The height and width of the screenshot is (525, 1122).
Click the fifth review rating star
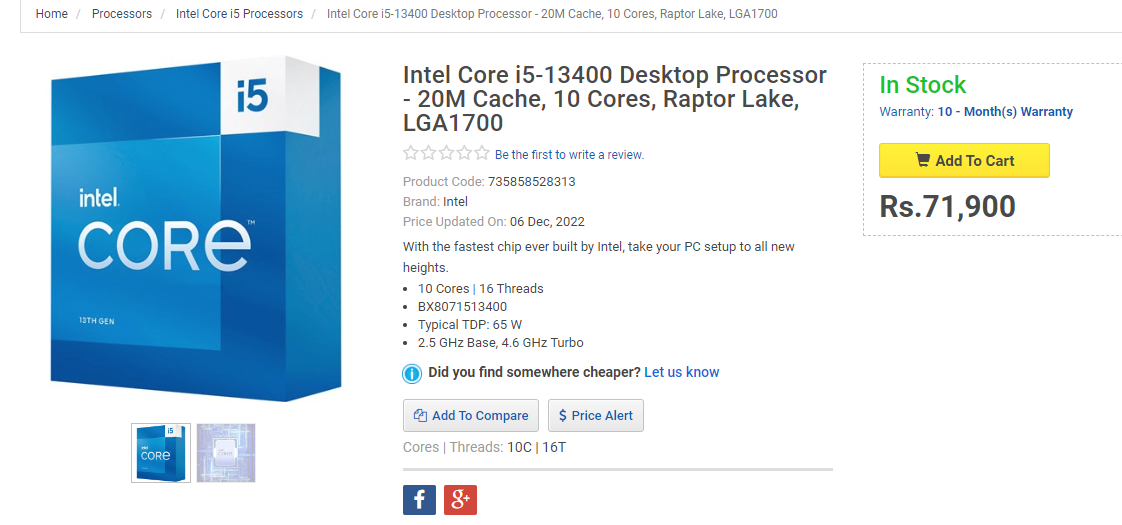click(x=482, y=154)
